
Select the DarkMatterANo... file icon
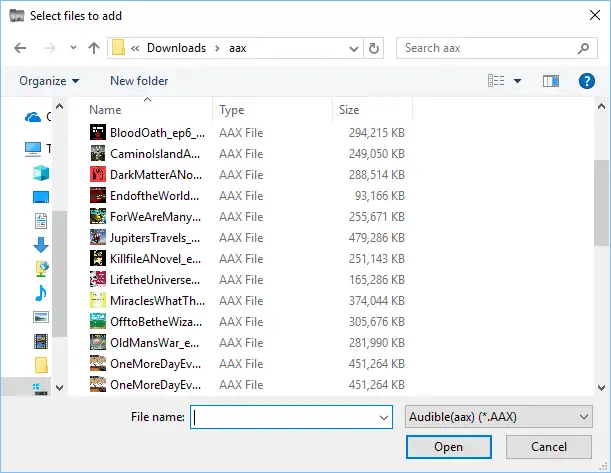[x=97, y=175]
